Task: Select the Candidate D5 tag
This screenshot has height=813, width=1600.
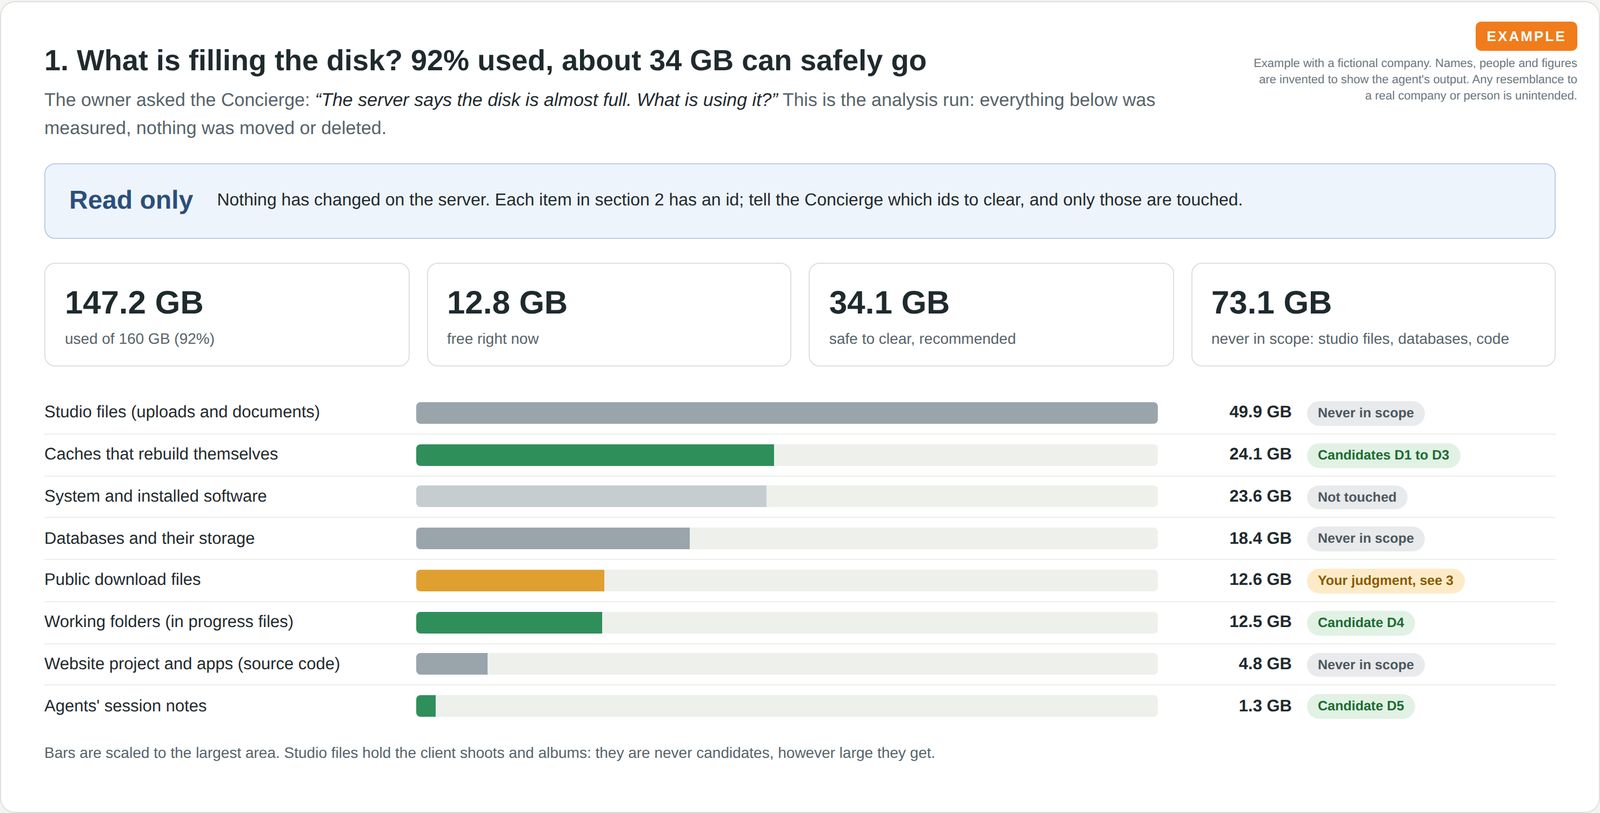Action: (x=1360, y=706)
